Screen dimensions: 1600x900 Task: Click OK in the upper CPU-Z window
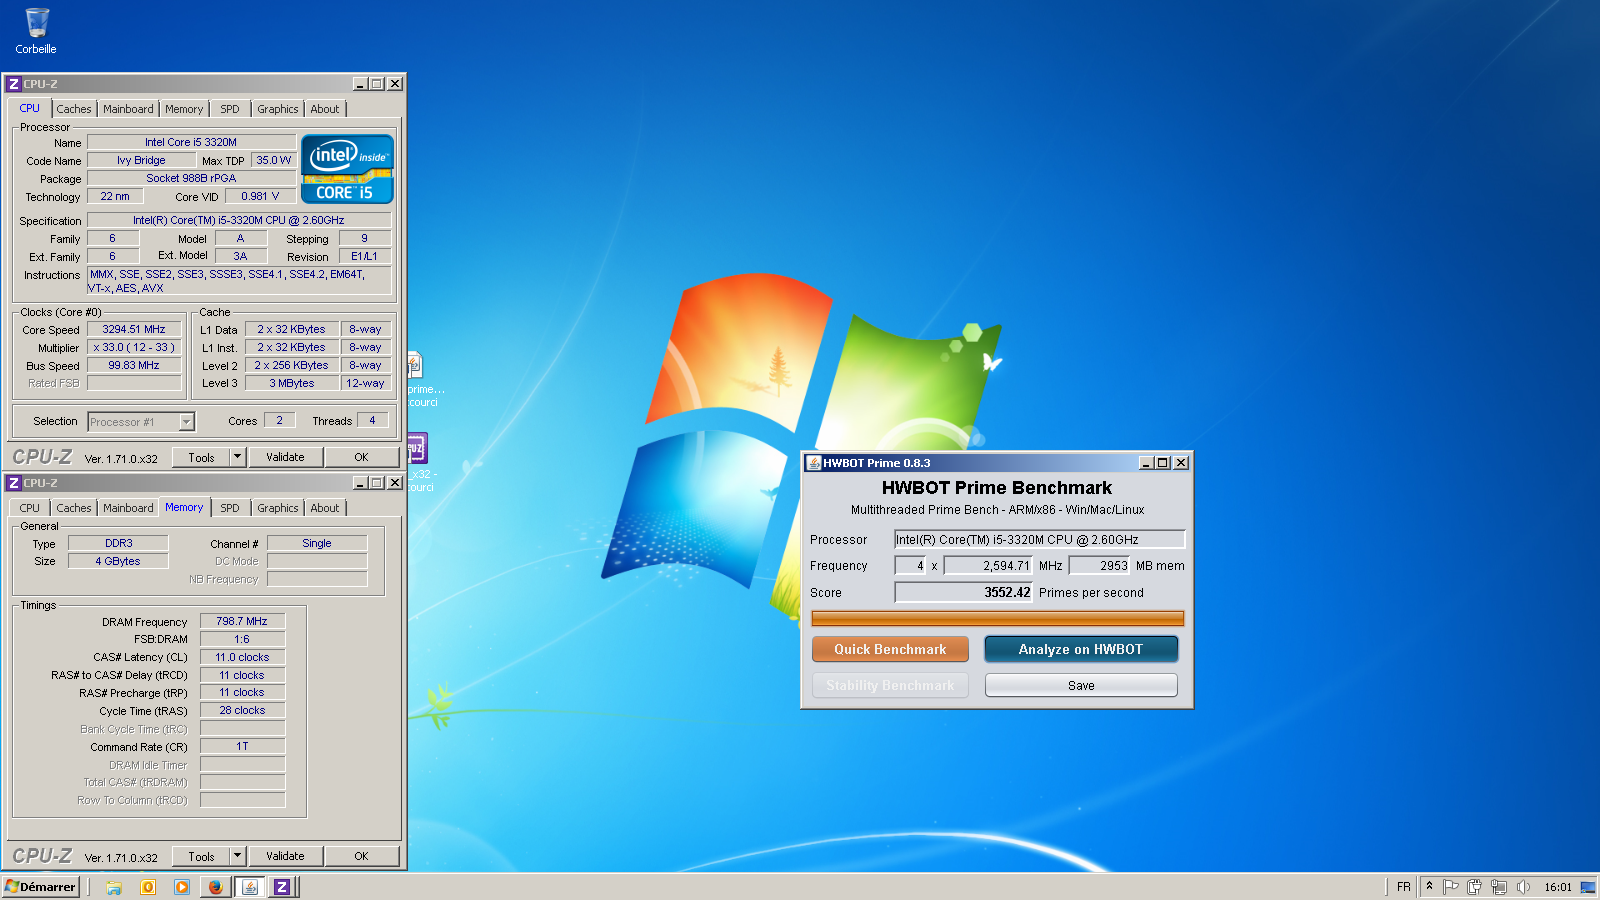pyautogui.click(x=361, y=457)
